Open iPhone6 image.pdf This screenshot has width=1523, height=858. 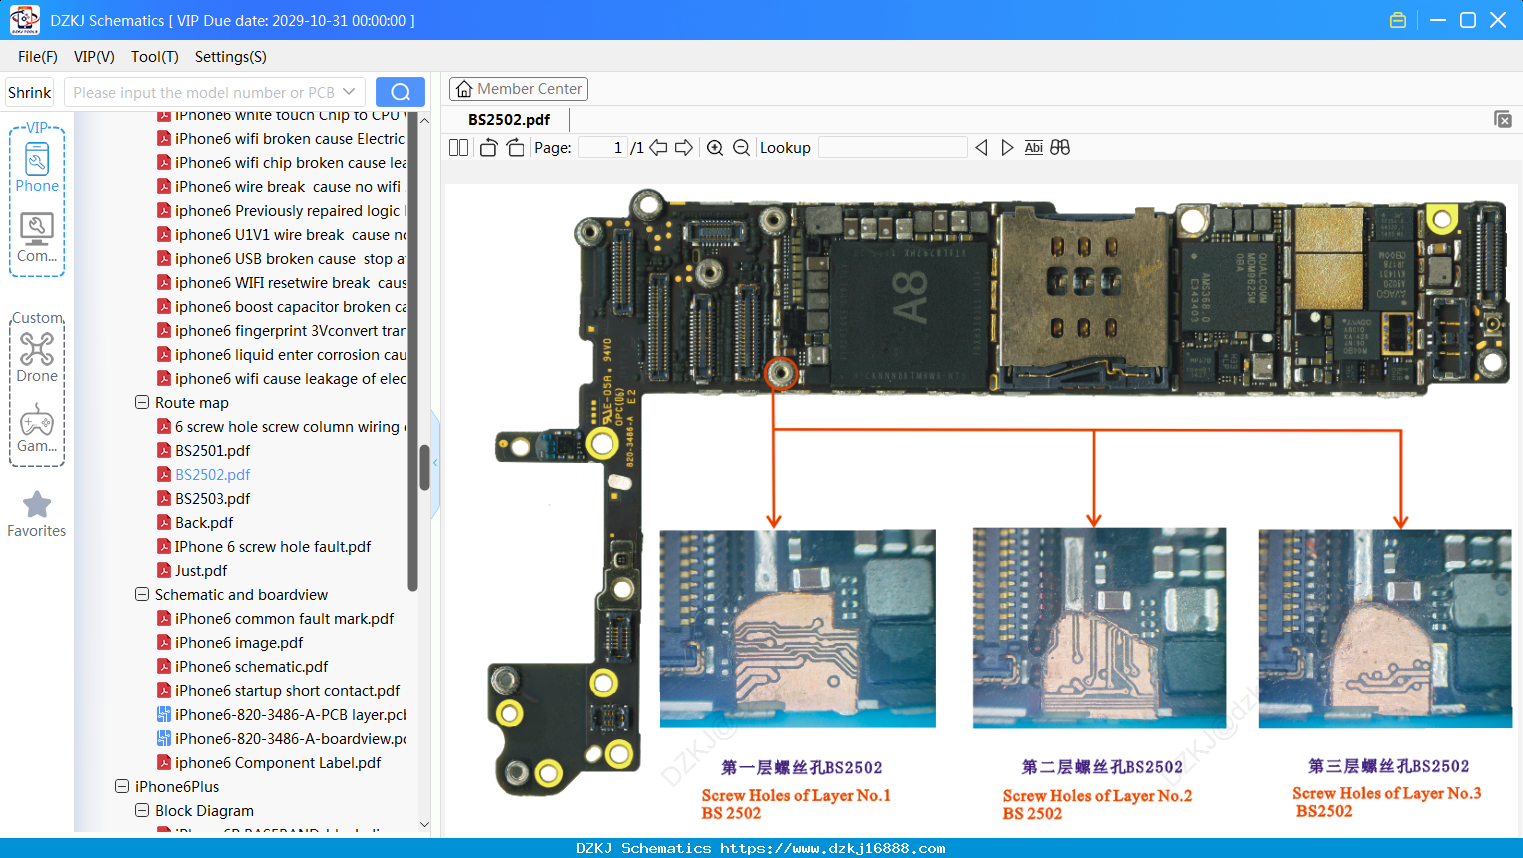pos(239,642)
